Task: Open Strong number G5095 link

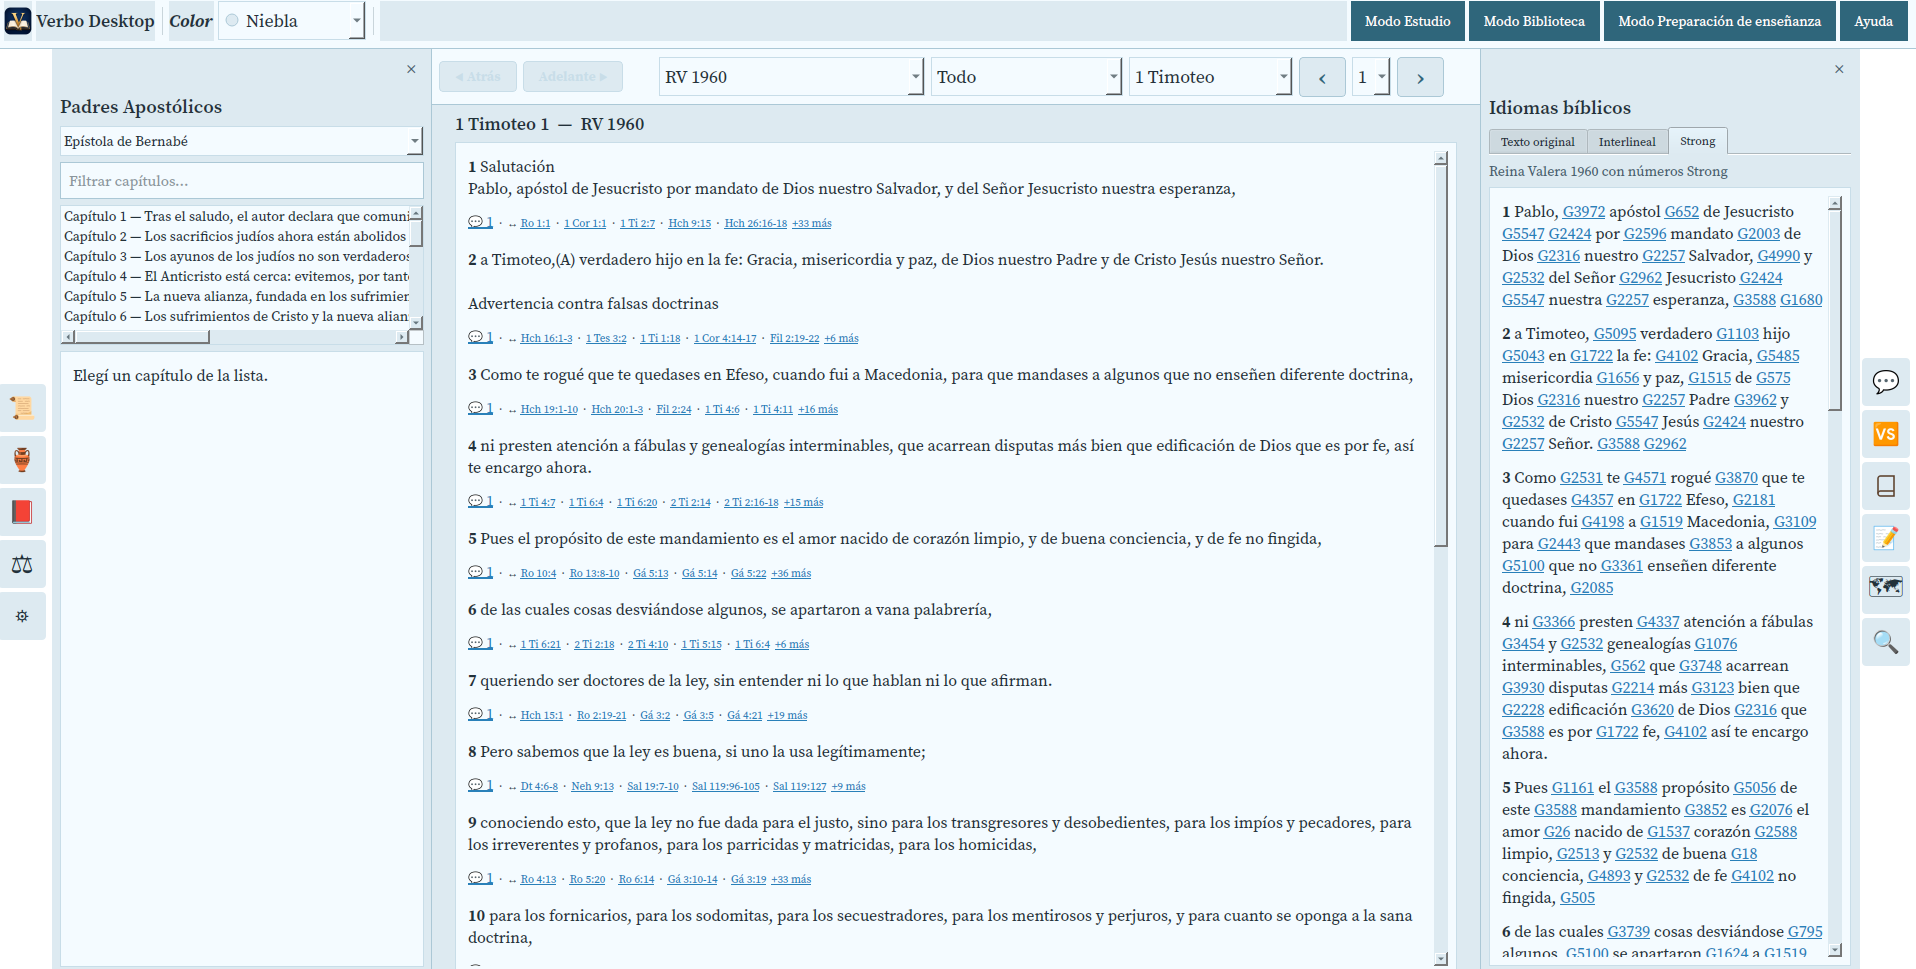Action: point(1615,334)
